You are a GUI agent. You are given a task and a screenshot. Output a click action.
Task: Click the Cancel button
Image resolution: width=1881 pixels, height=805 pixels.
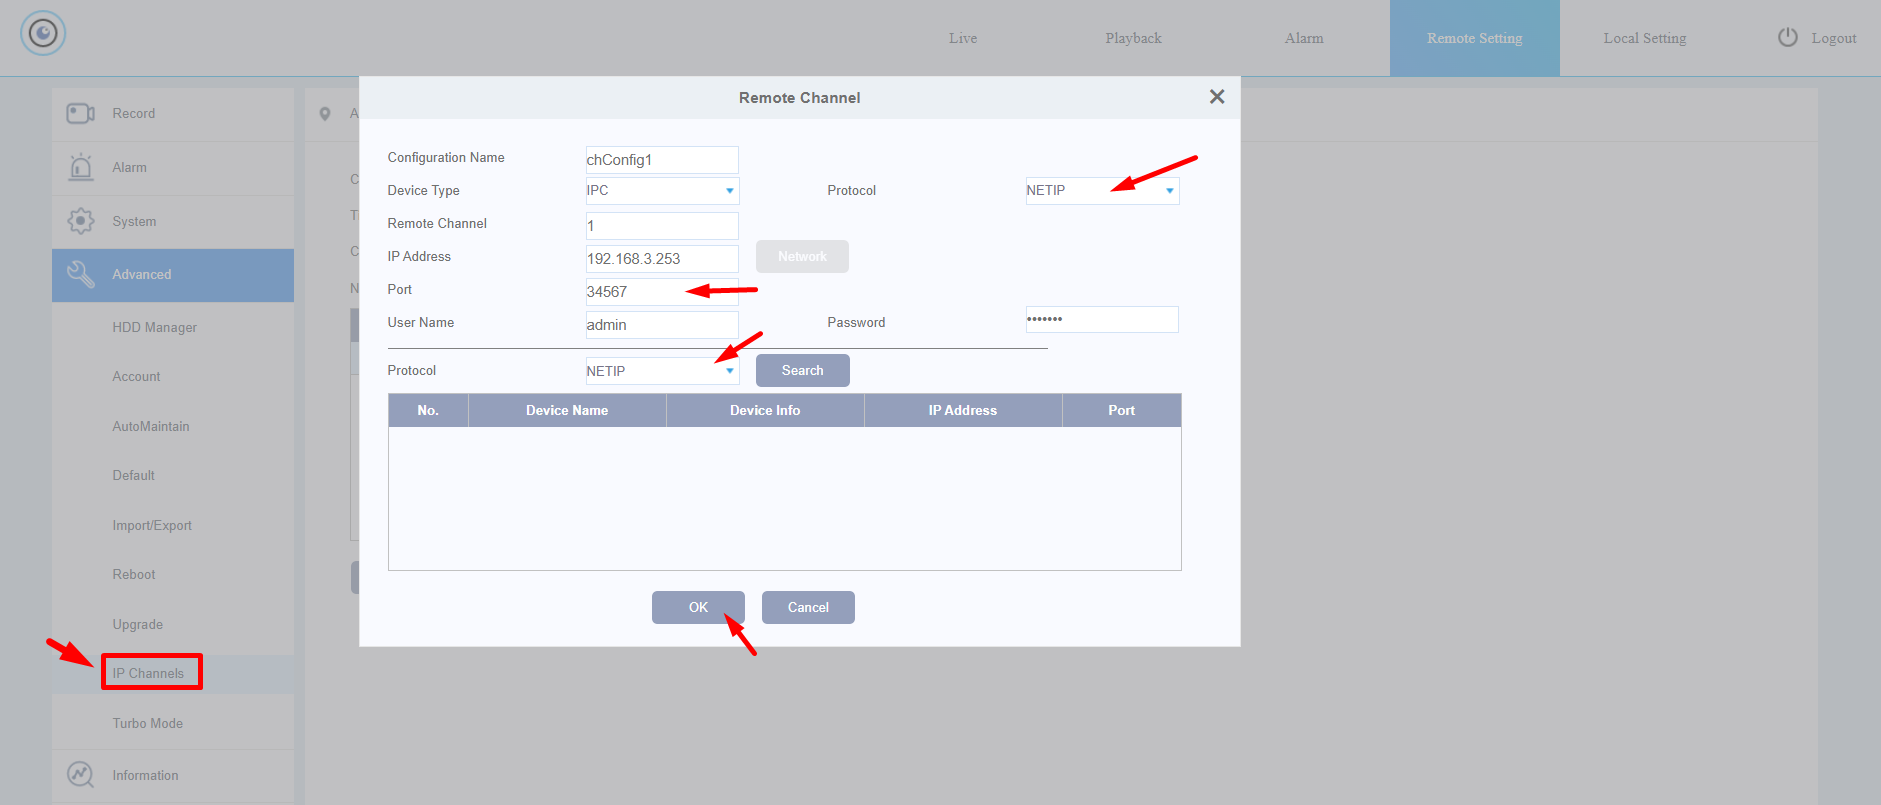click(808, 607)
